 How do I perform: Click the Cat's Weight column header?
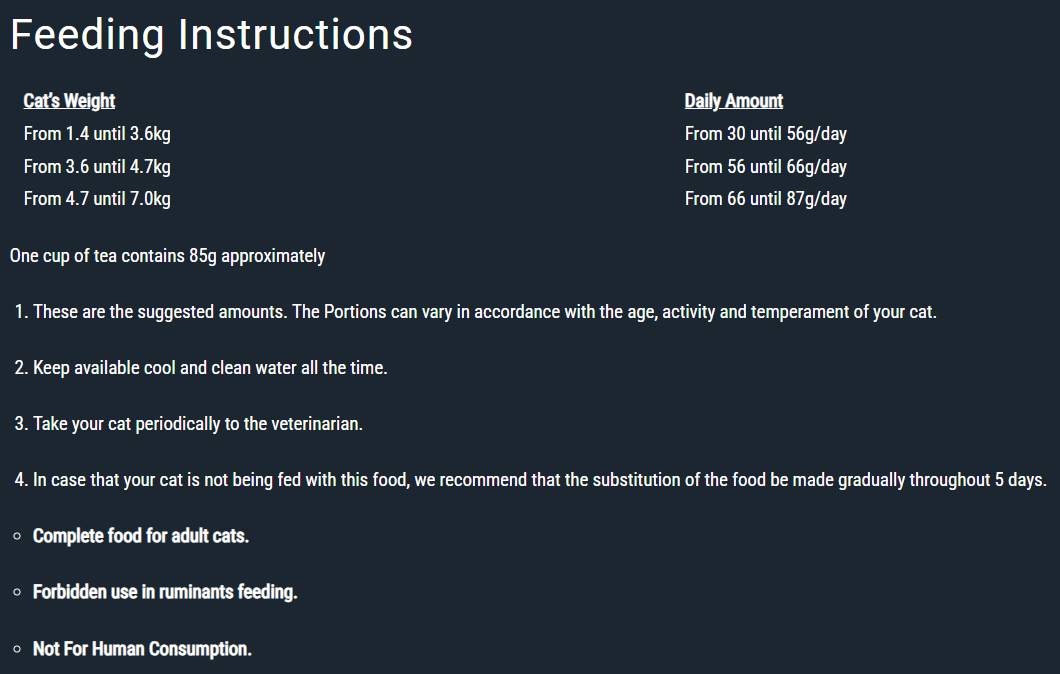click(69, 101)
